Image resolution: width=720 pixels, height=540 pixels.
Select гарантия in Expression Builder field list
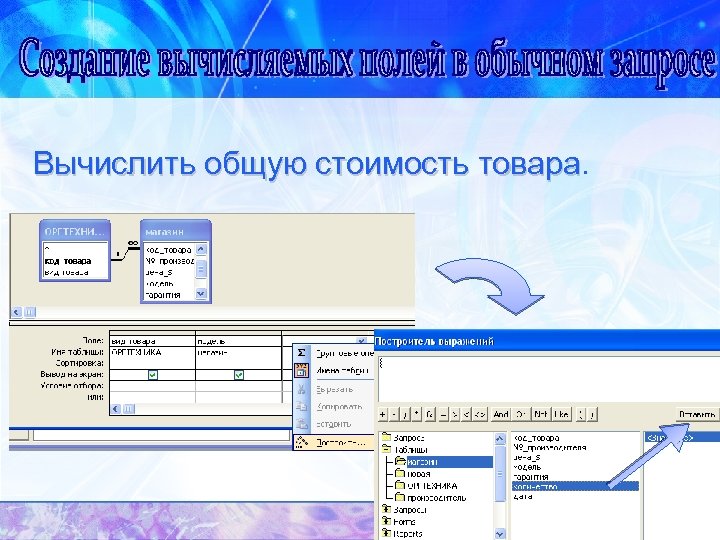coord(530,477)
